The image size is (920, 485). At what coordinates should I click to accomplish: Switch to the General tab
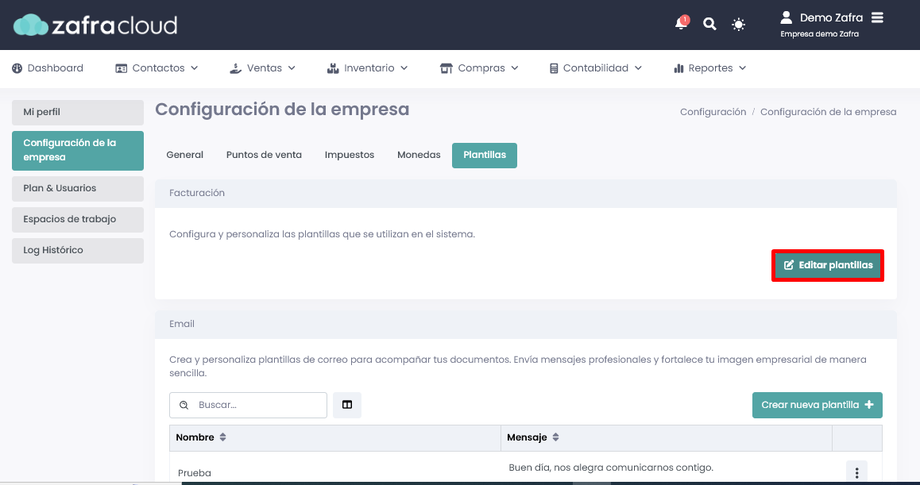[185, 155]
